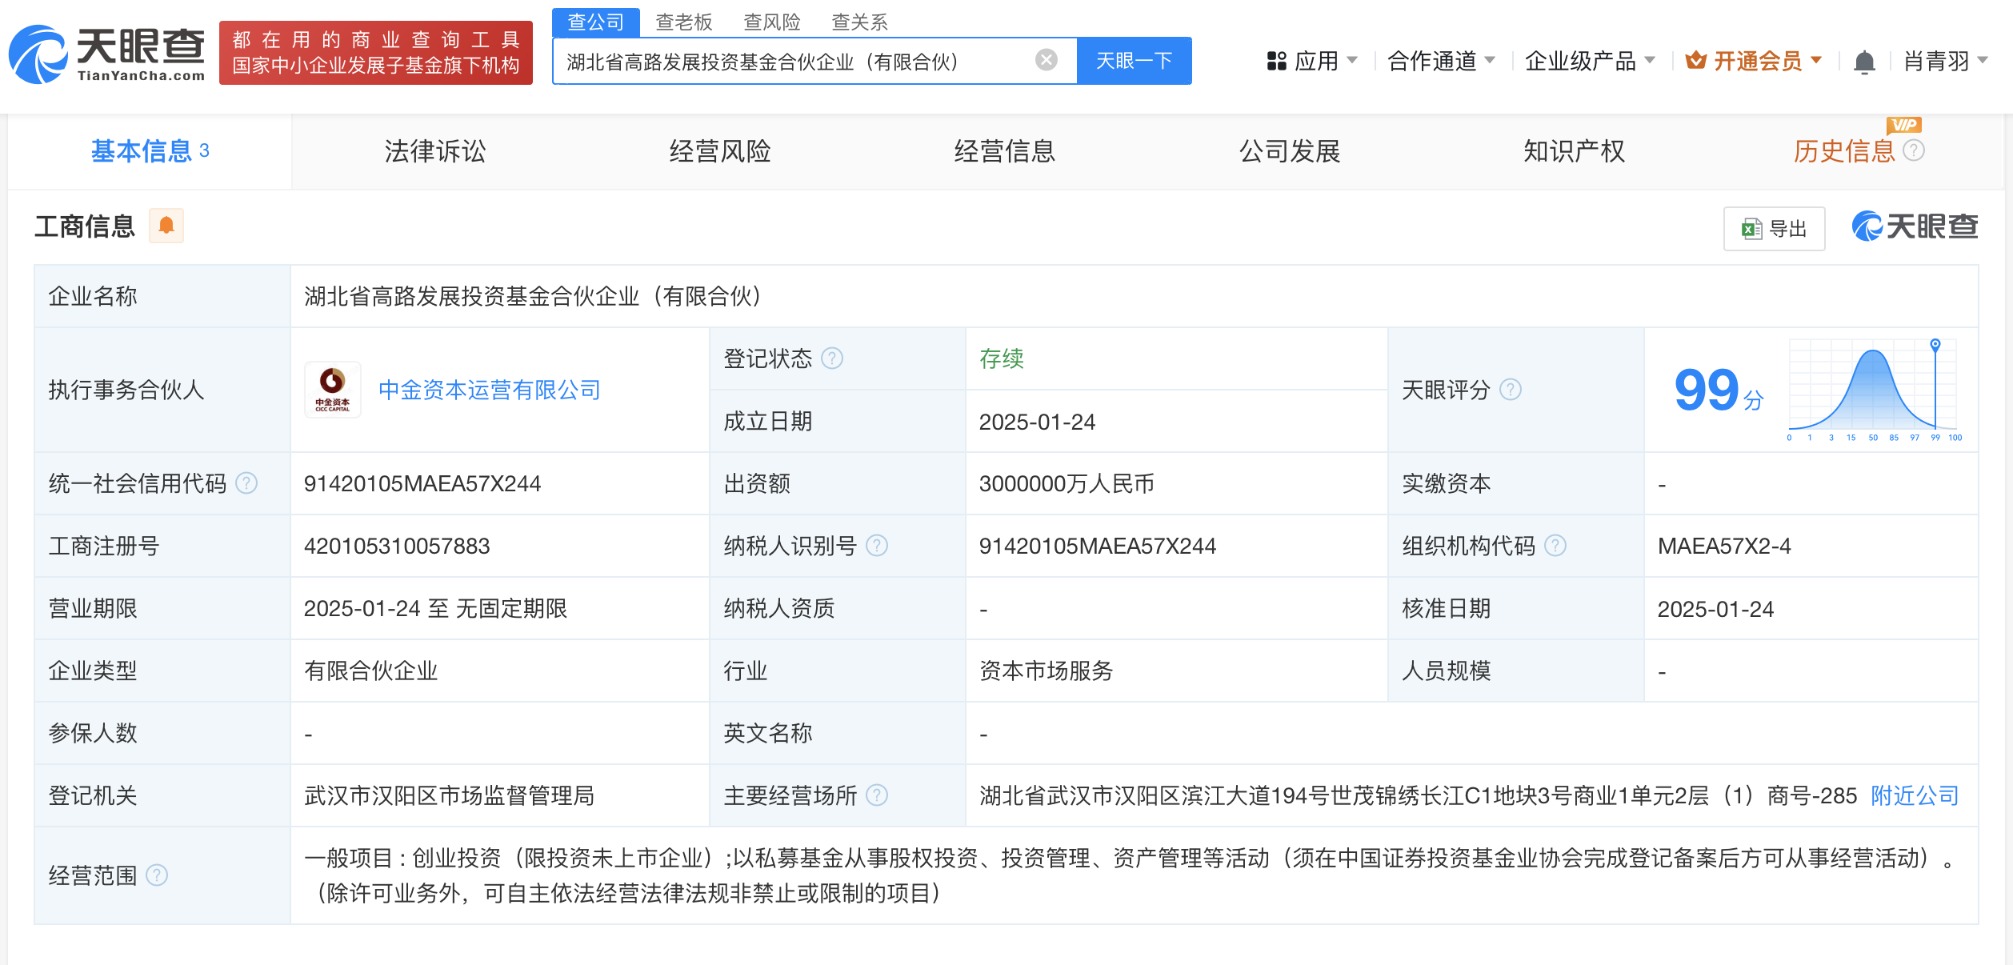Click the help icon next to 统一社会信用代码
Viewport: 2013px width, 965px height.
(245, 483)
